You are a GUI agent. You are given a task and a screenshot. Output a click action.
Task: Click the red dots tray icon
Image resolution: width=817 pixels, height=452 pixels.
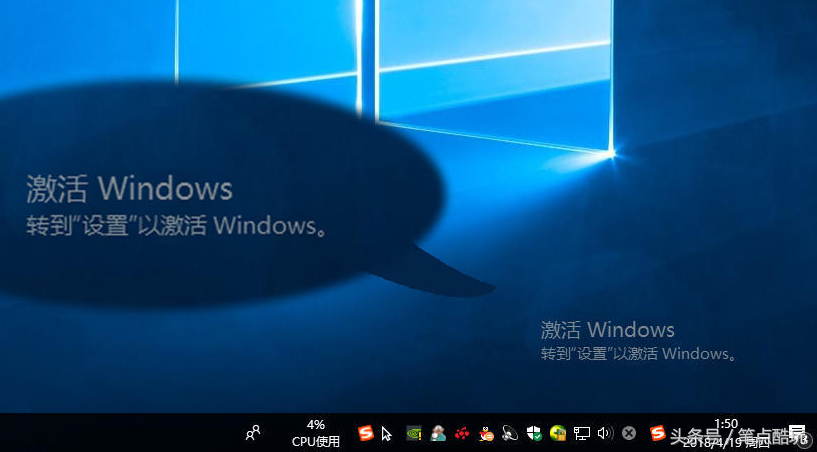[462, 433]
